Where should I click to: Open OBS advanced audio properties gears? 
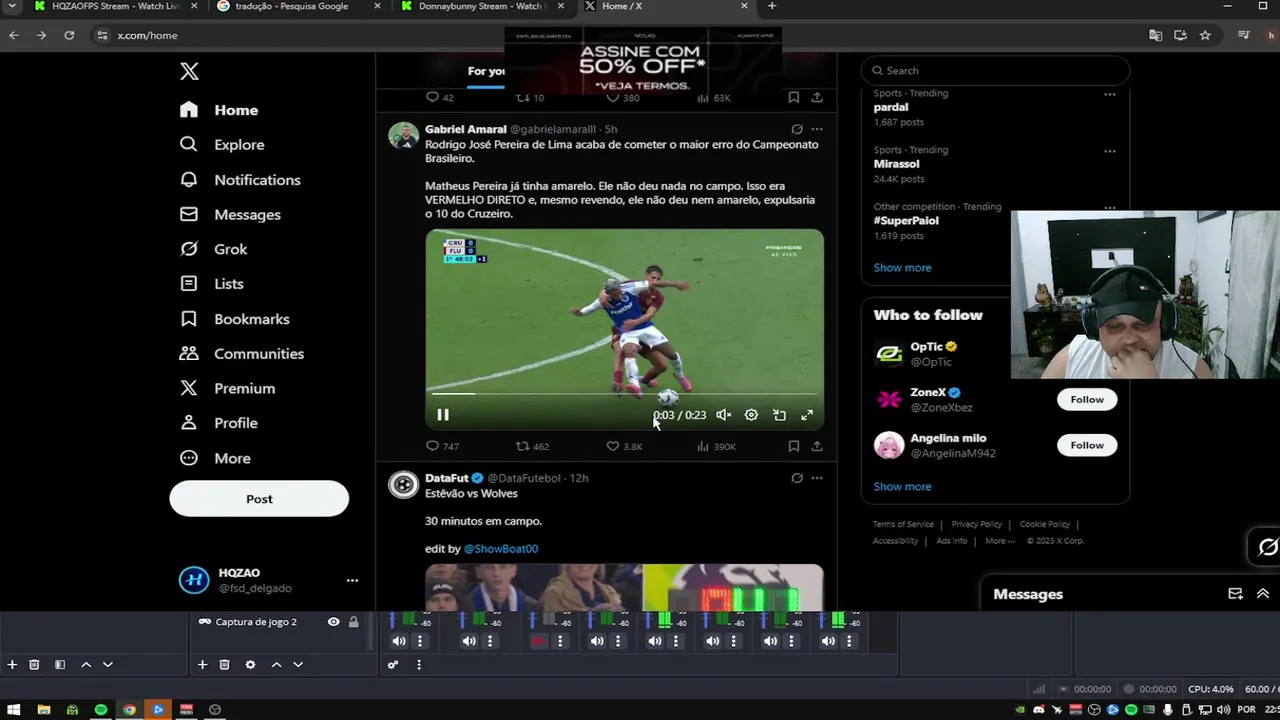click(393, 665)
